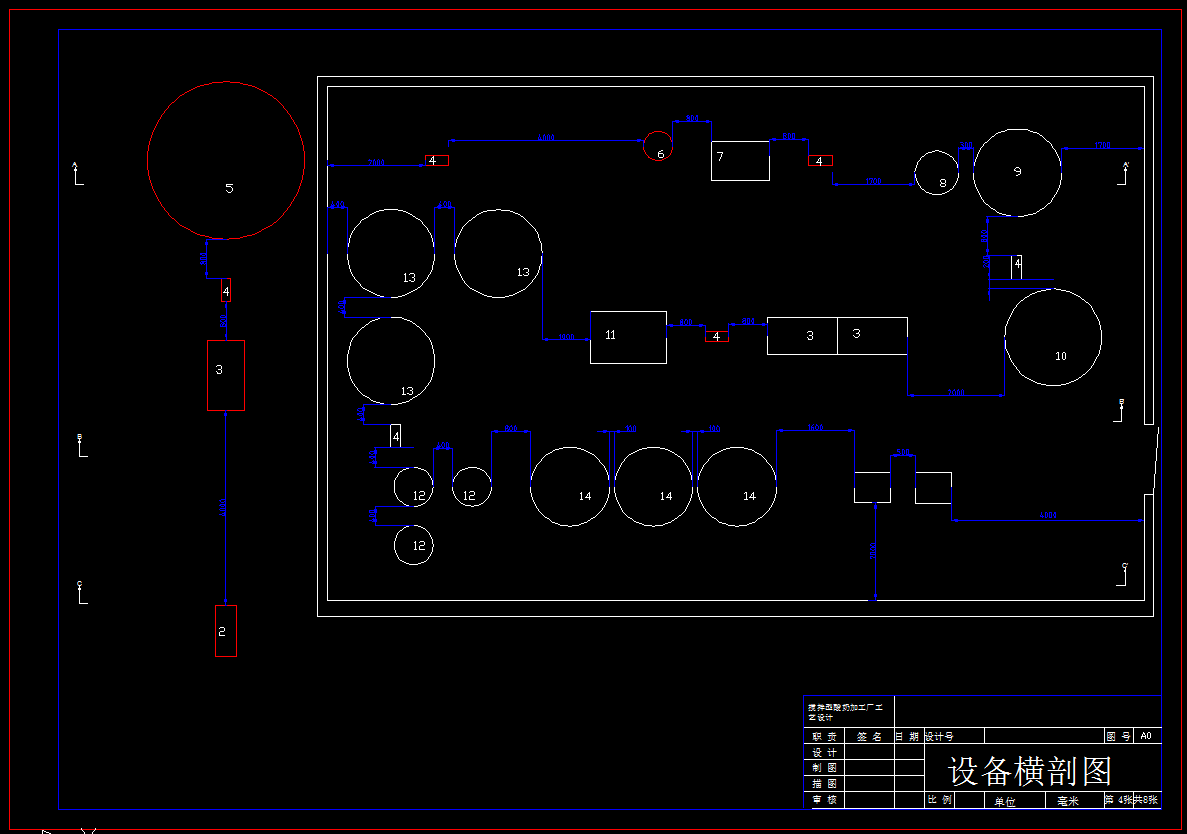
Task: Select the right box 3 in the paired boxes
Action: click(872, 336)
